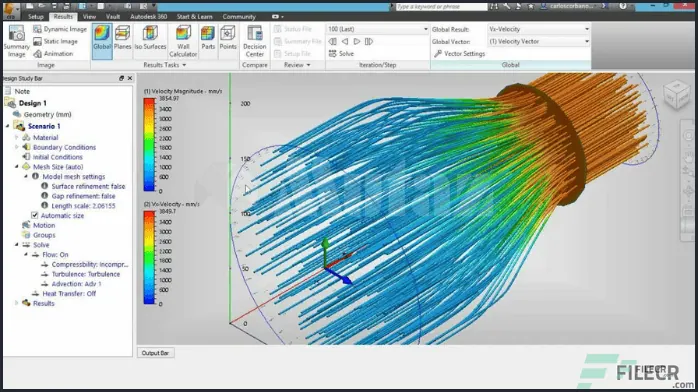Collapse the Model mesh settings node
The width and height of the screenshot is (698, 392).
click(x=26, y=177)
